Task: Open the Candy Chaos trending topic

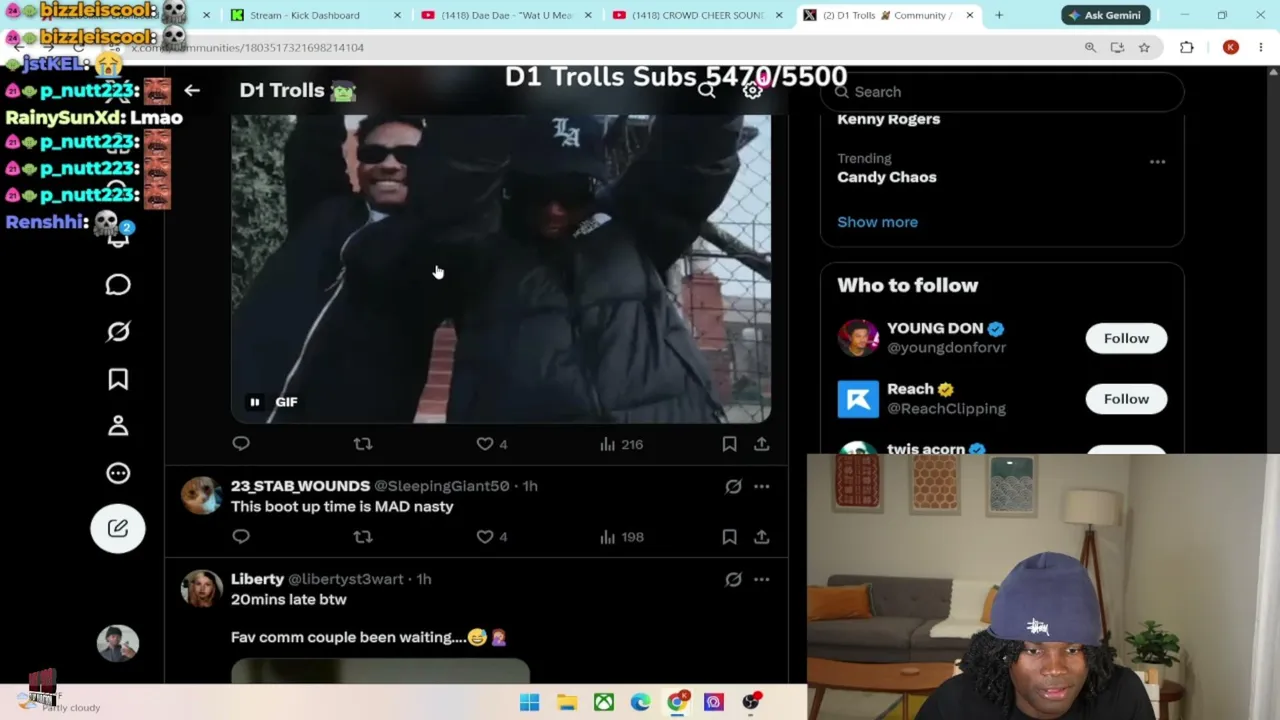Action: tap(887, 177)
